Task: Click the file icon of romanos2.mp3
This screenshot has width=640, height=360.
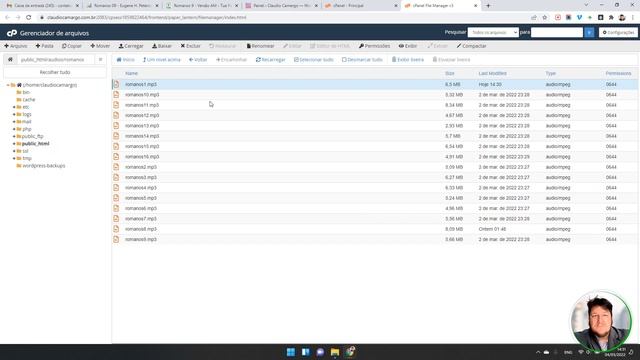Action: (116, 167)
